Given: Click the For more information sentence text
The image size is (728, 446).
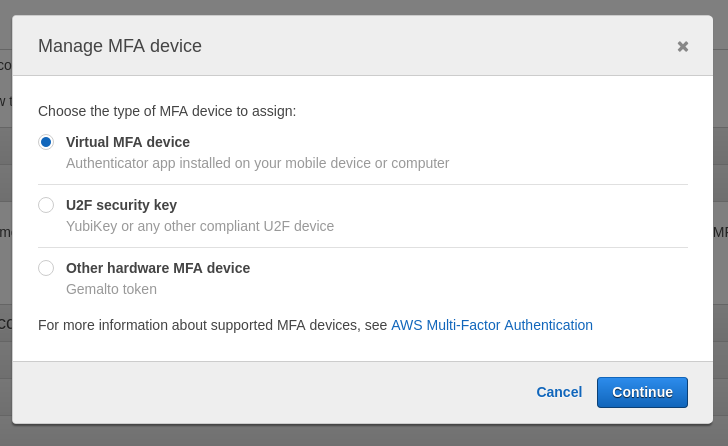Looking at the screenshot, I should 212,325.
